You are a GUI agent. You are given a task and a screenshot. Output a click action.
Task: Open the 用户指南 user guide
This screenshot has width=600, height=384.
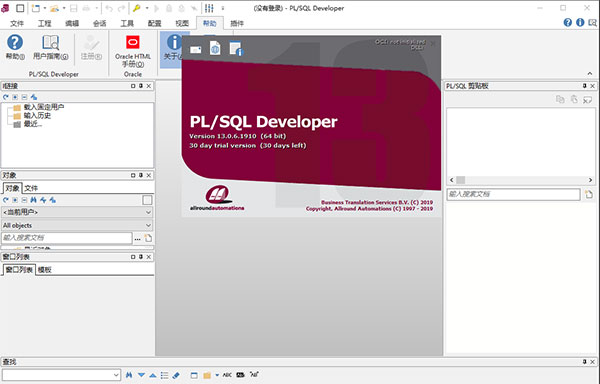coord(51,47)
